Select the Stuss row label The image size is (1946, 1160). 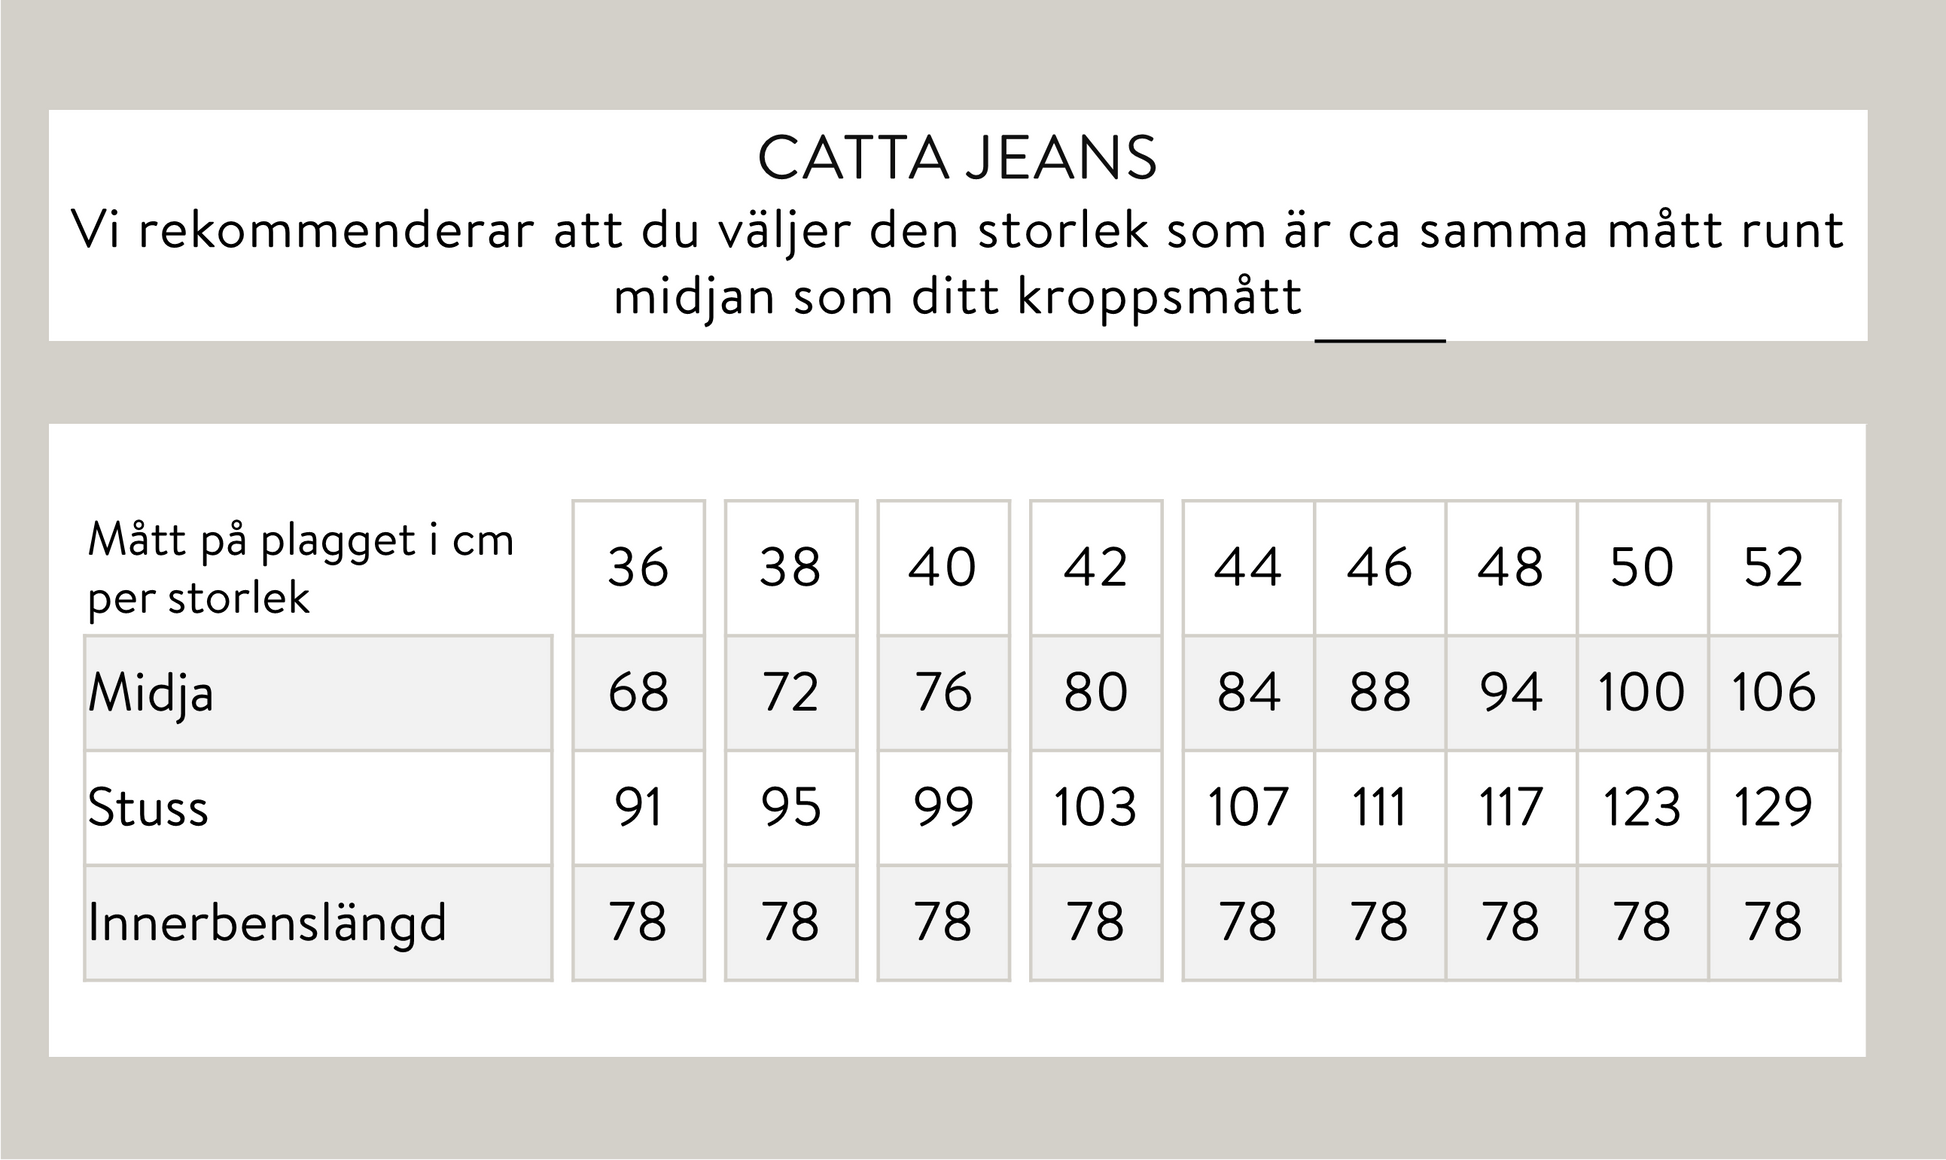[x=148, y=807]
